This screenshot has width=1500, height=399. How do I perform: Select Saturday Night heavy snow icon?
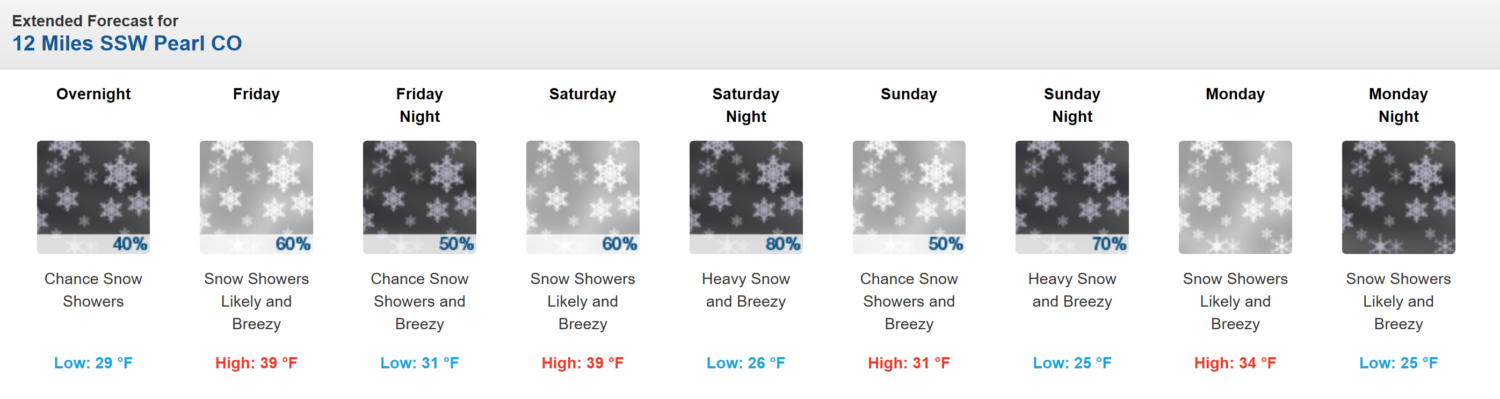pyautogui.click(x=746, y=197)
